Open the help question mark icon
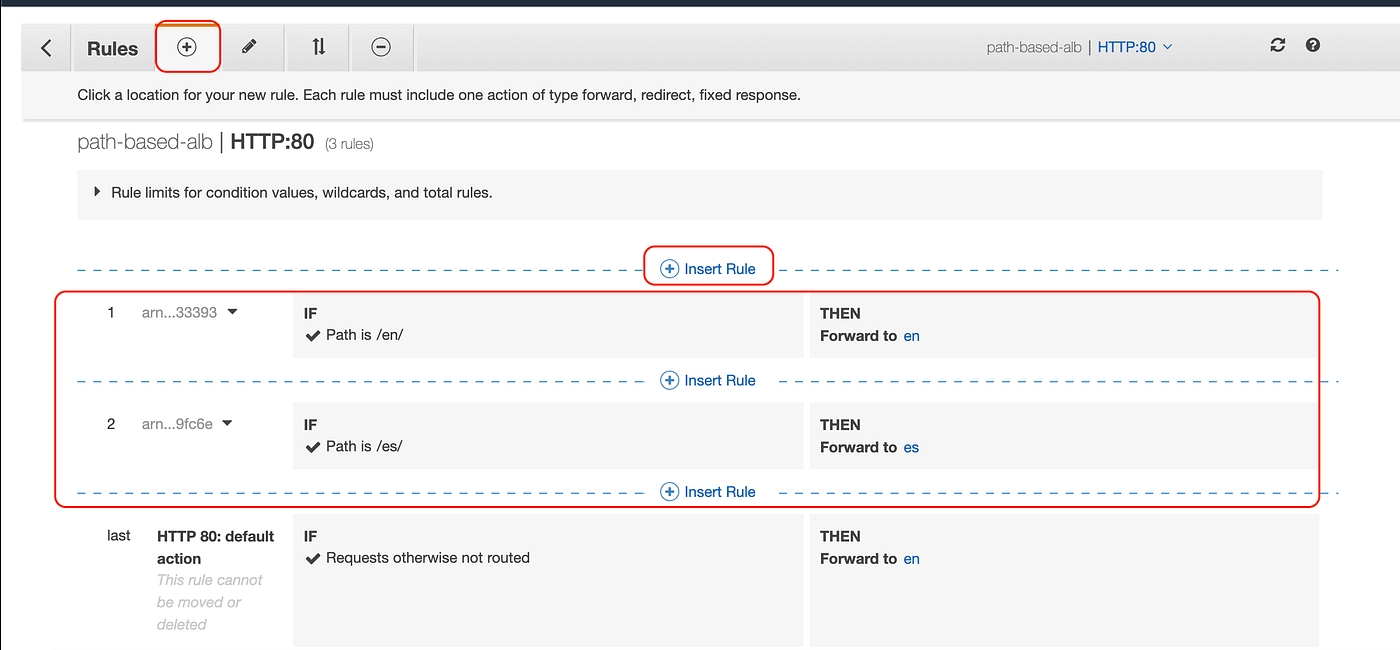 tap(1313, 46)
